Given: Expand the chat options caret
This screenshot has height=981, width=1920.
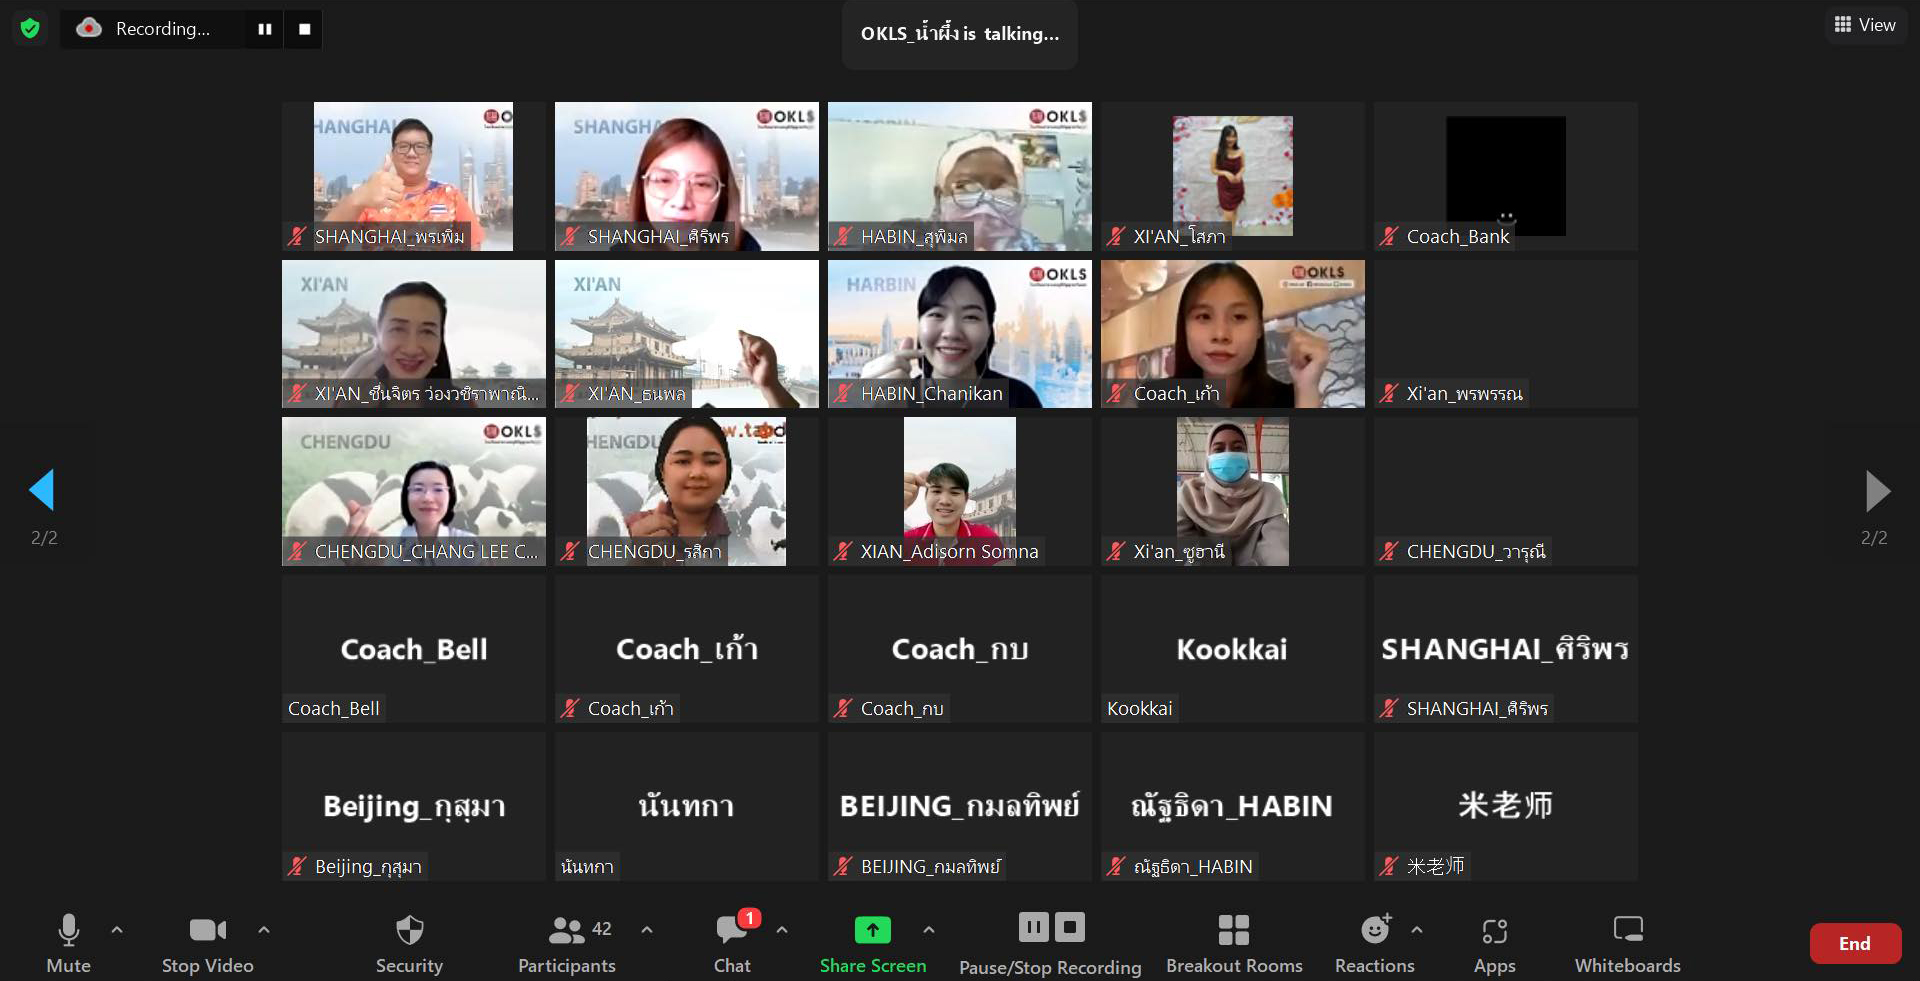Looking at the screenshot, I should point(782,930).
